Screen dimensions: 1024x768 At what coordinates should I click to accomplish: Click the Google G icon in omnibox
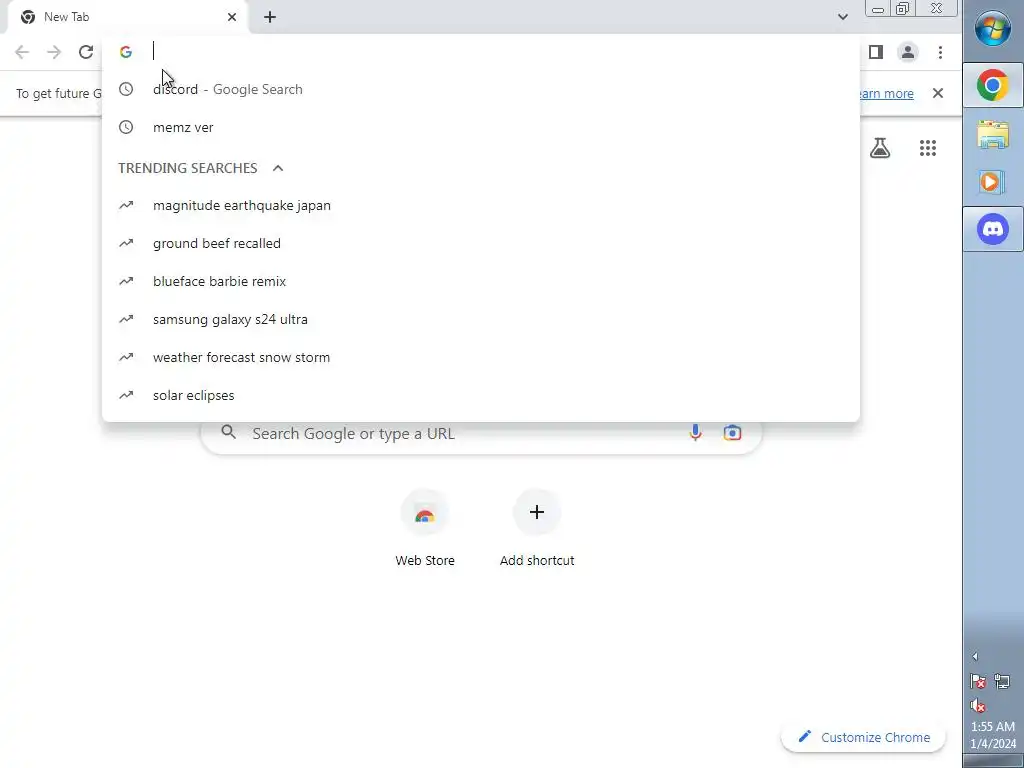click(x=126, y=52)
